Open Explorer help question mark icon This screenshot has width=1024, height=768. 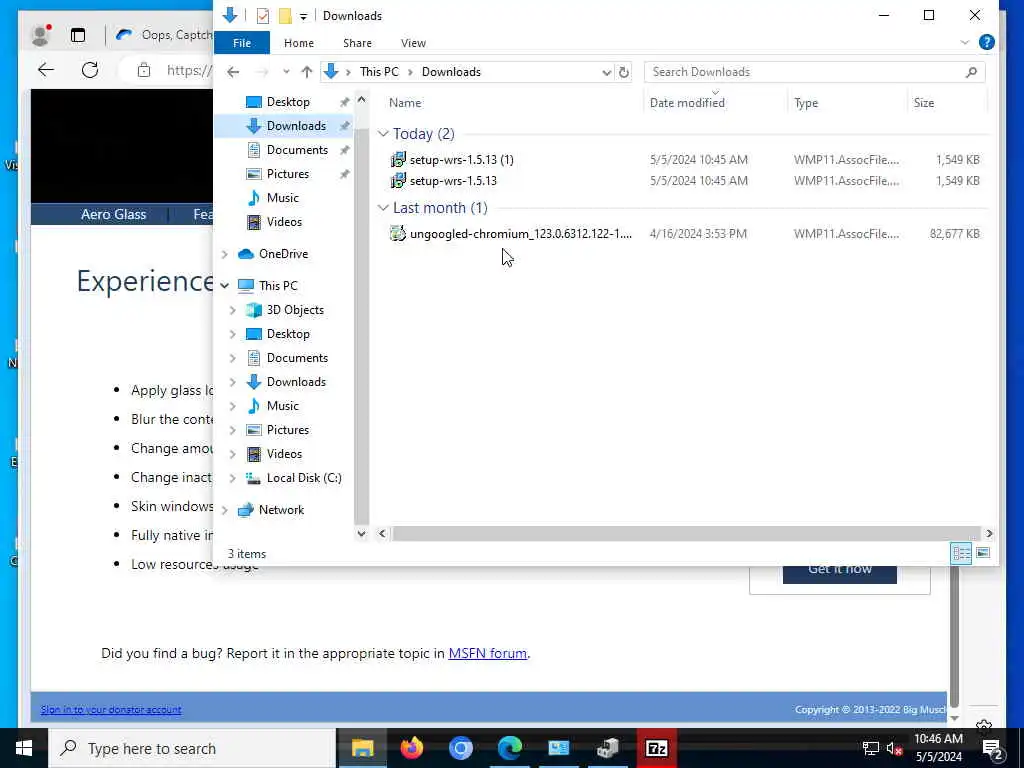tap(987, 42)
